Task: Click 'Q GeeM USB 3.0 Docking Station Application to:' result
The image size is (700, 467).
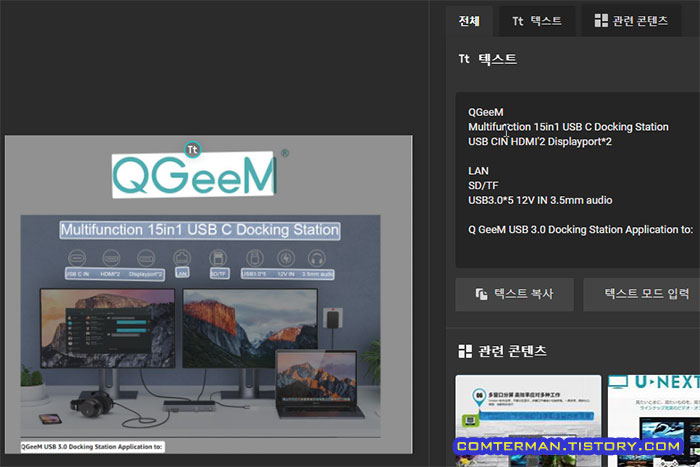Action: (580, 229)
